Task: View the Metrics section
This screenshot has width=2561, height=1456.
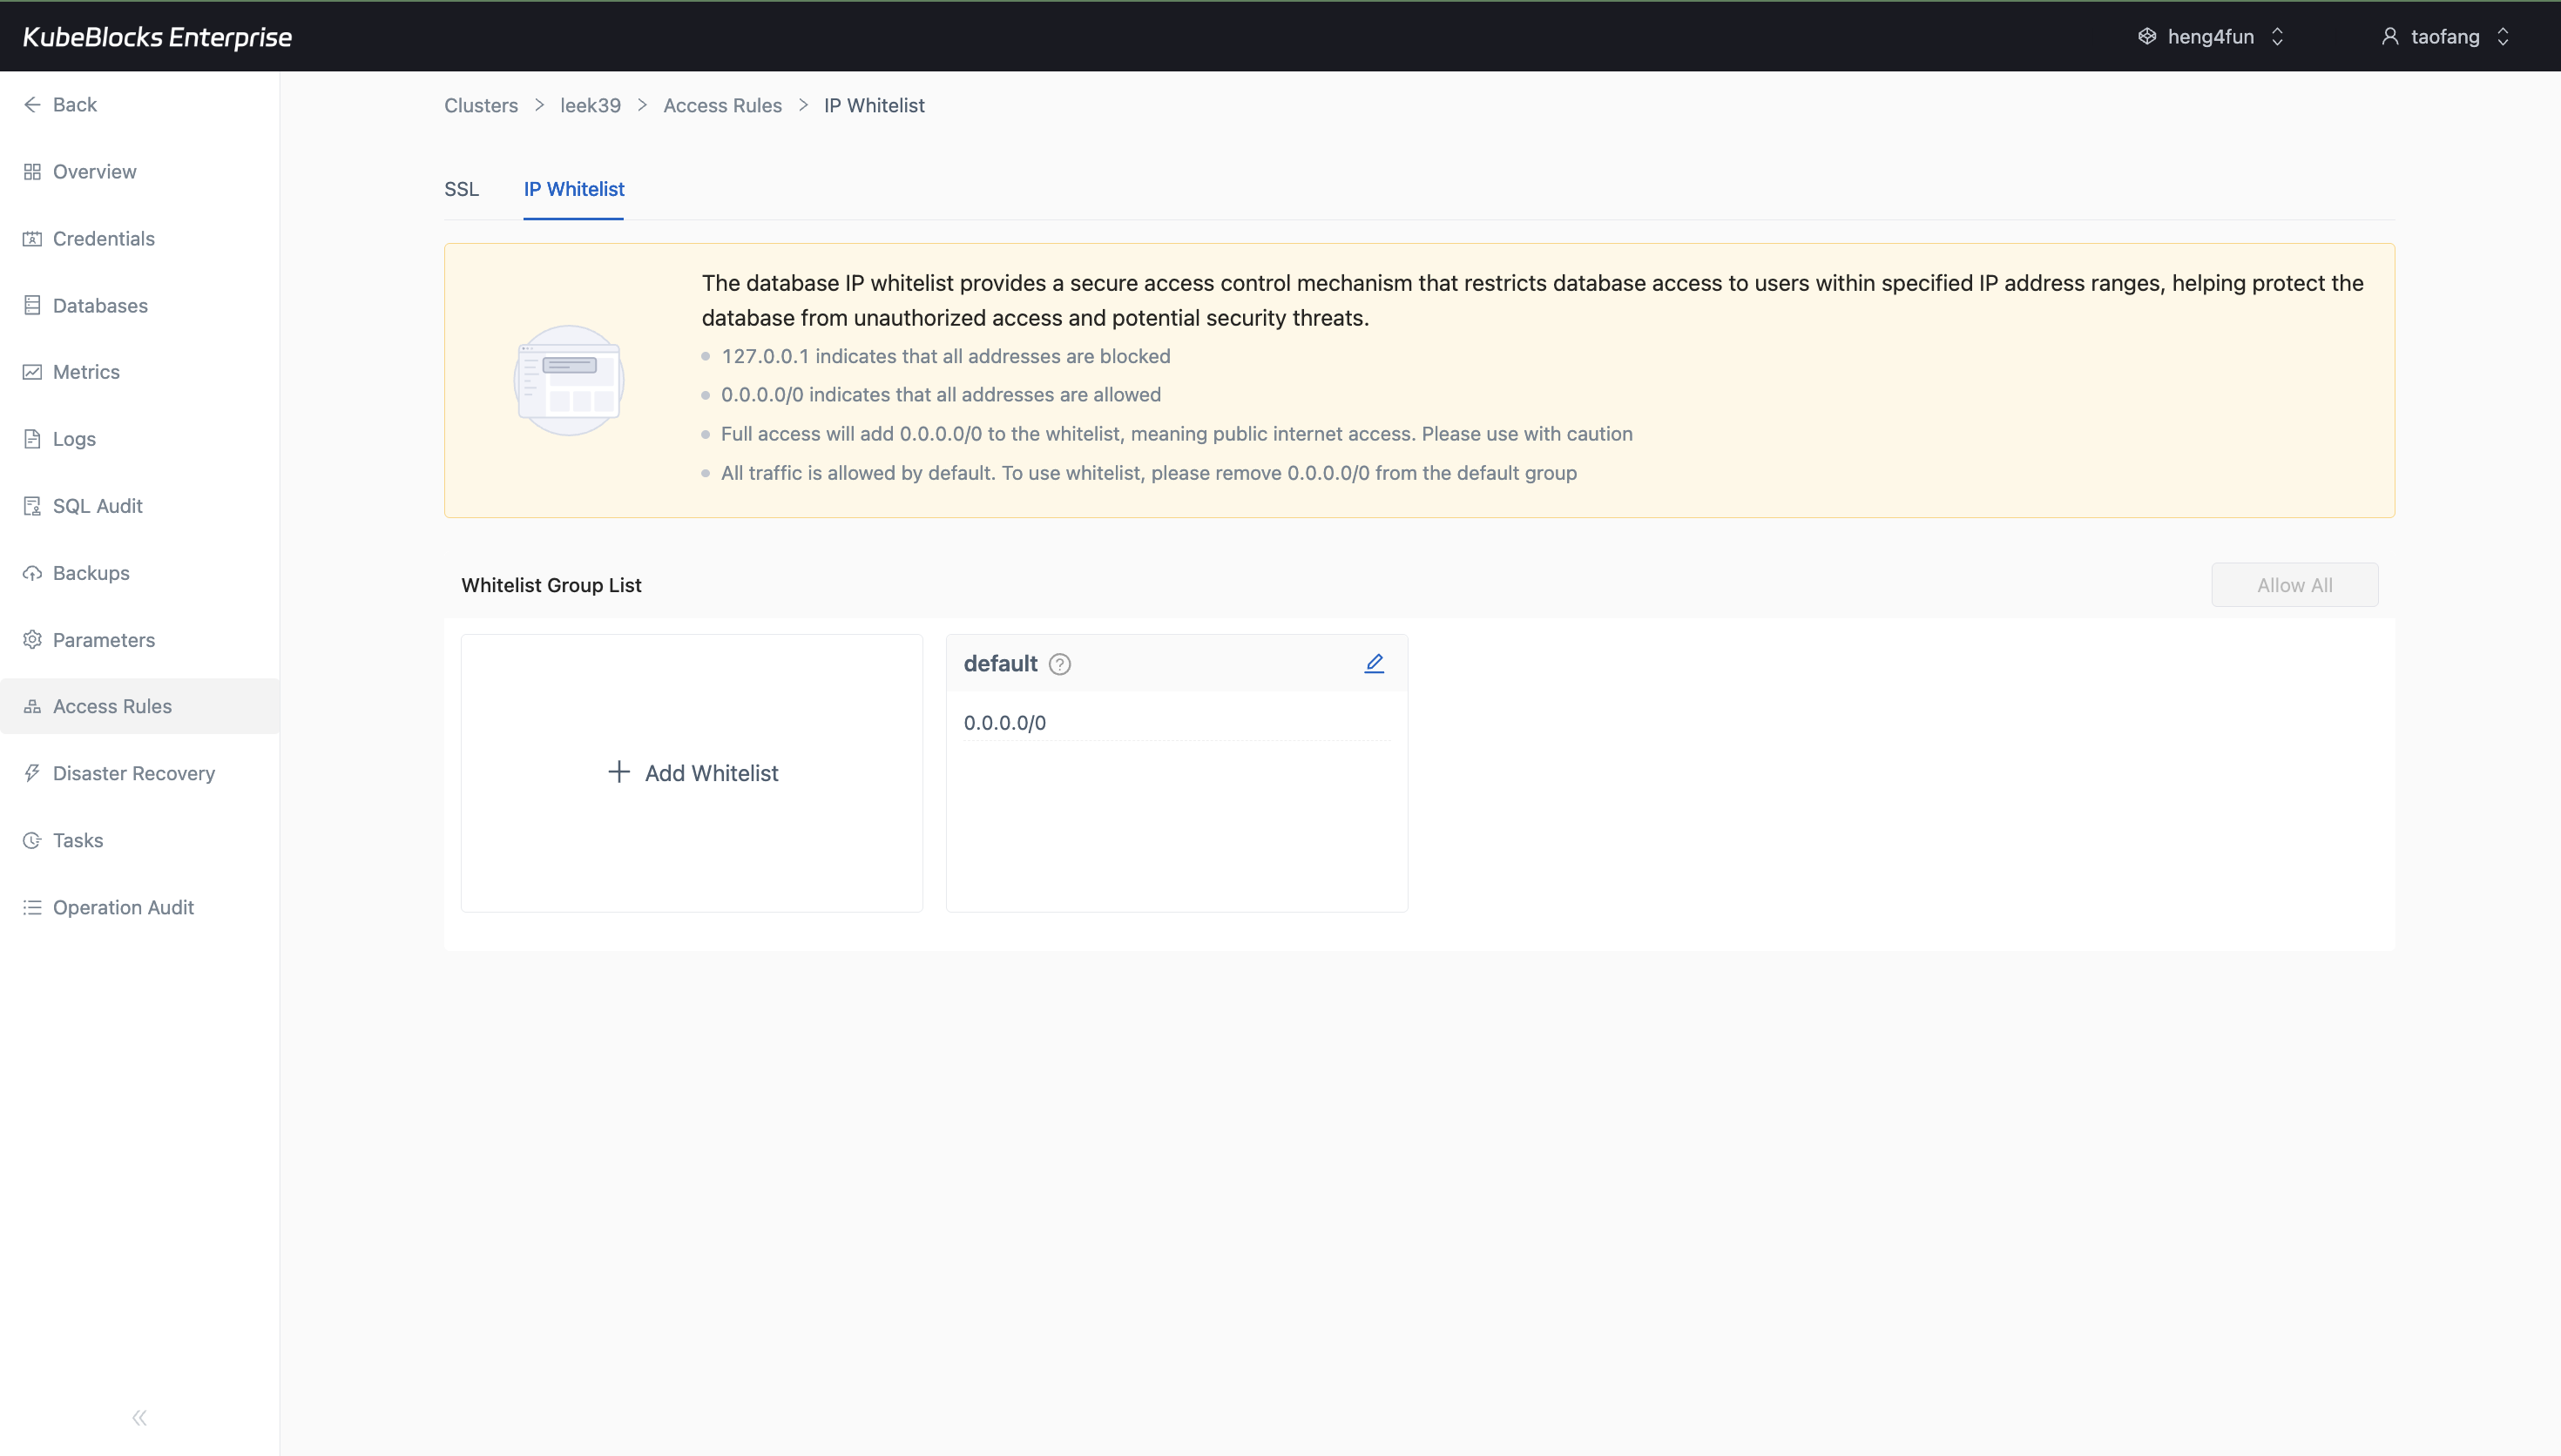Action: (87, 371)
